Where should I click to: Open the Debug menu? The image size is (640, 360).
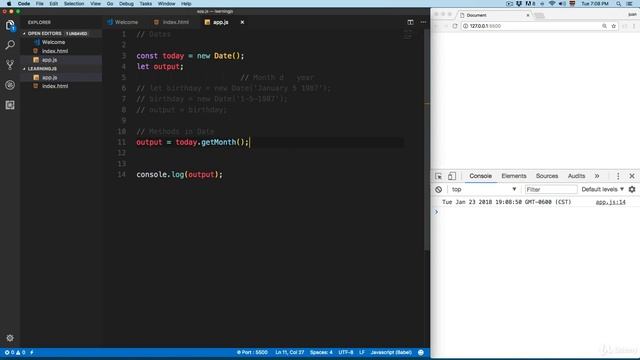126,4
